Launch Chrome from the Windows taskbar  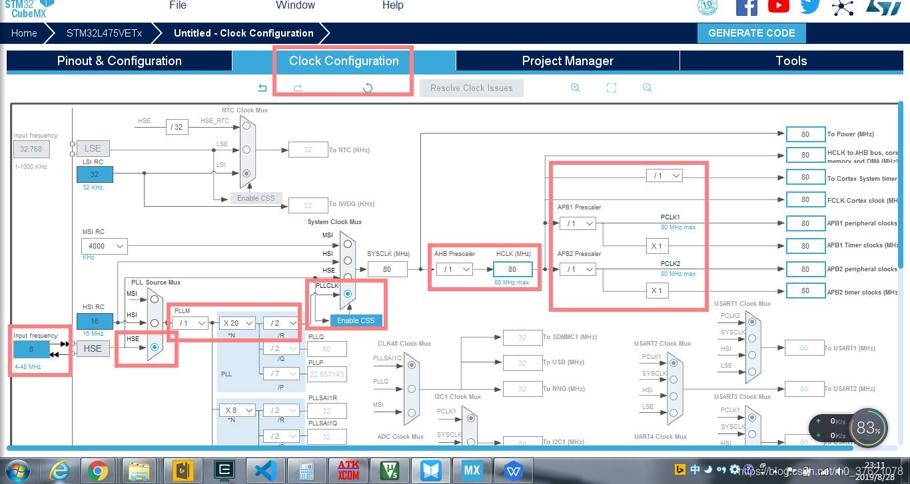click(x=98, y=470)
